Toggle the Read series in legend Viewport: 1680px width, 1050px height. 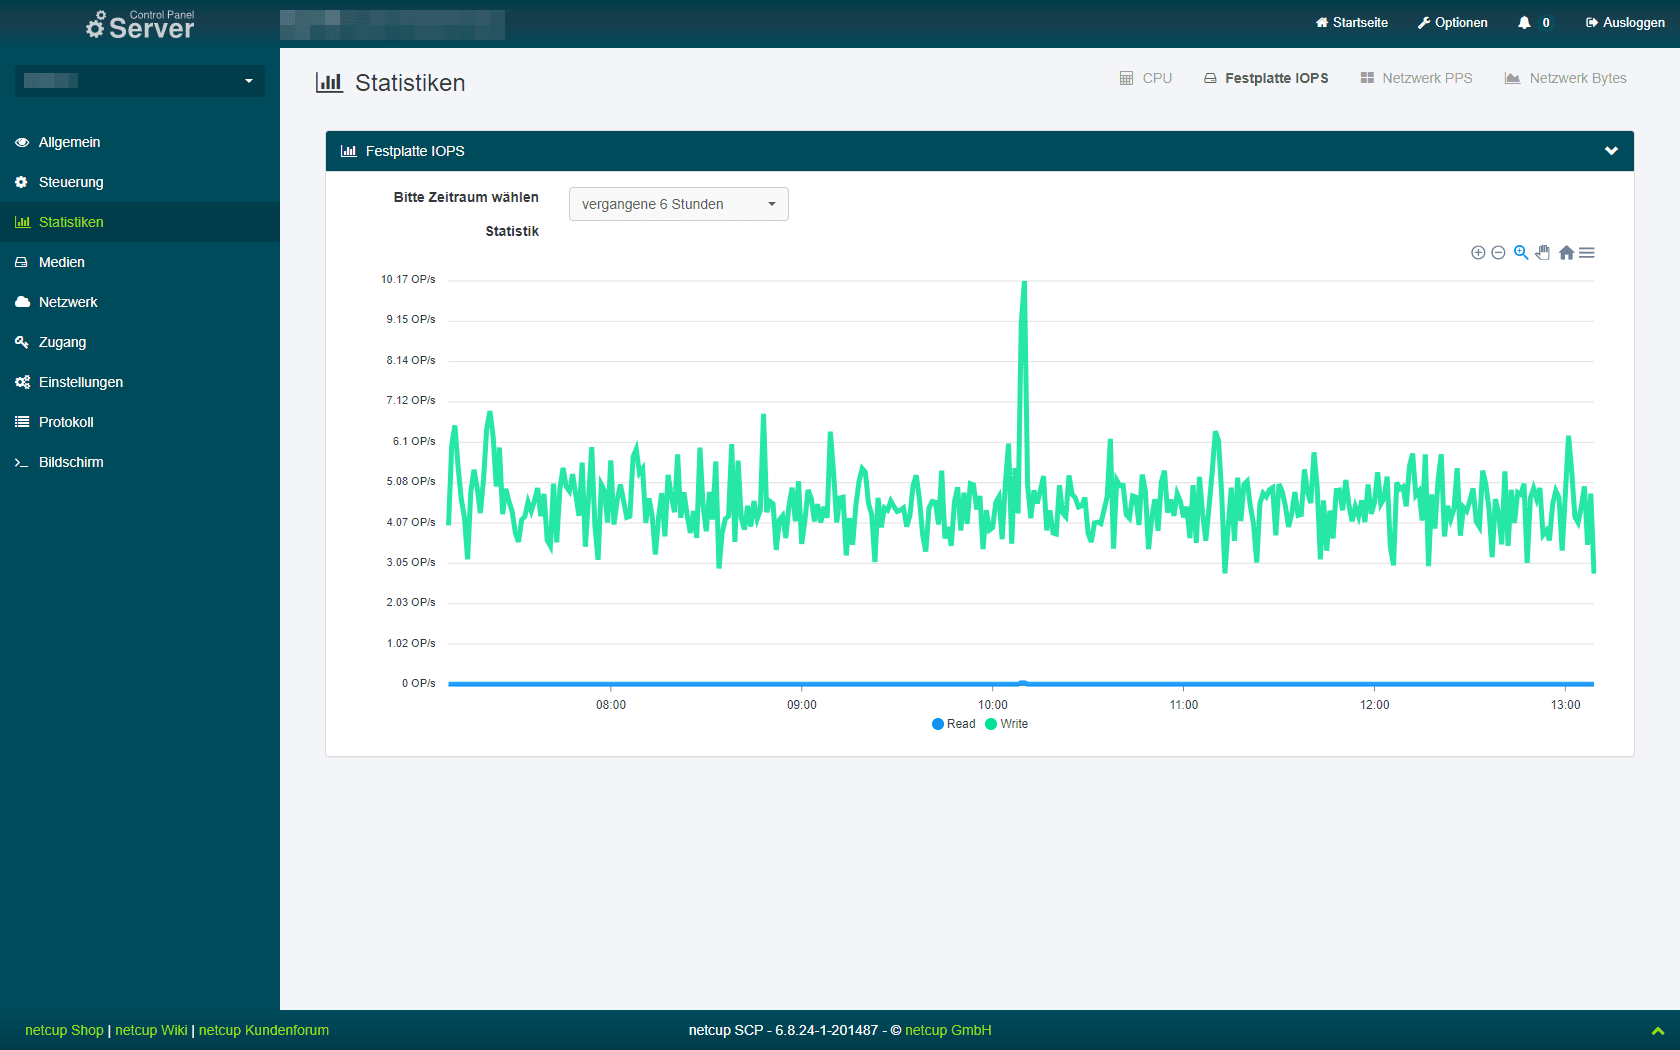953,724
